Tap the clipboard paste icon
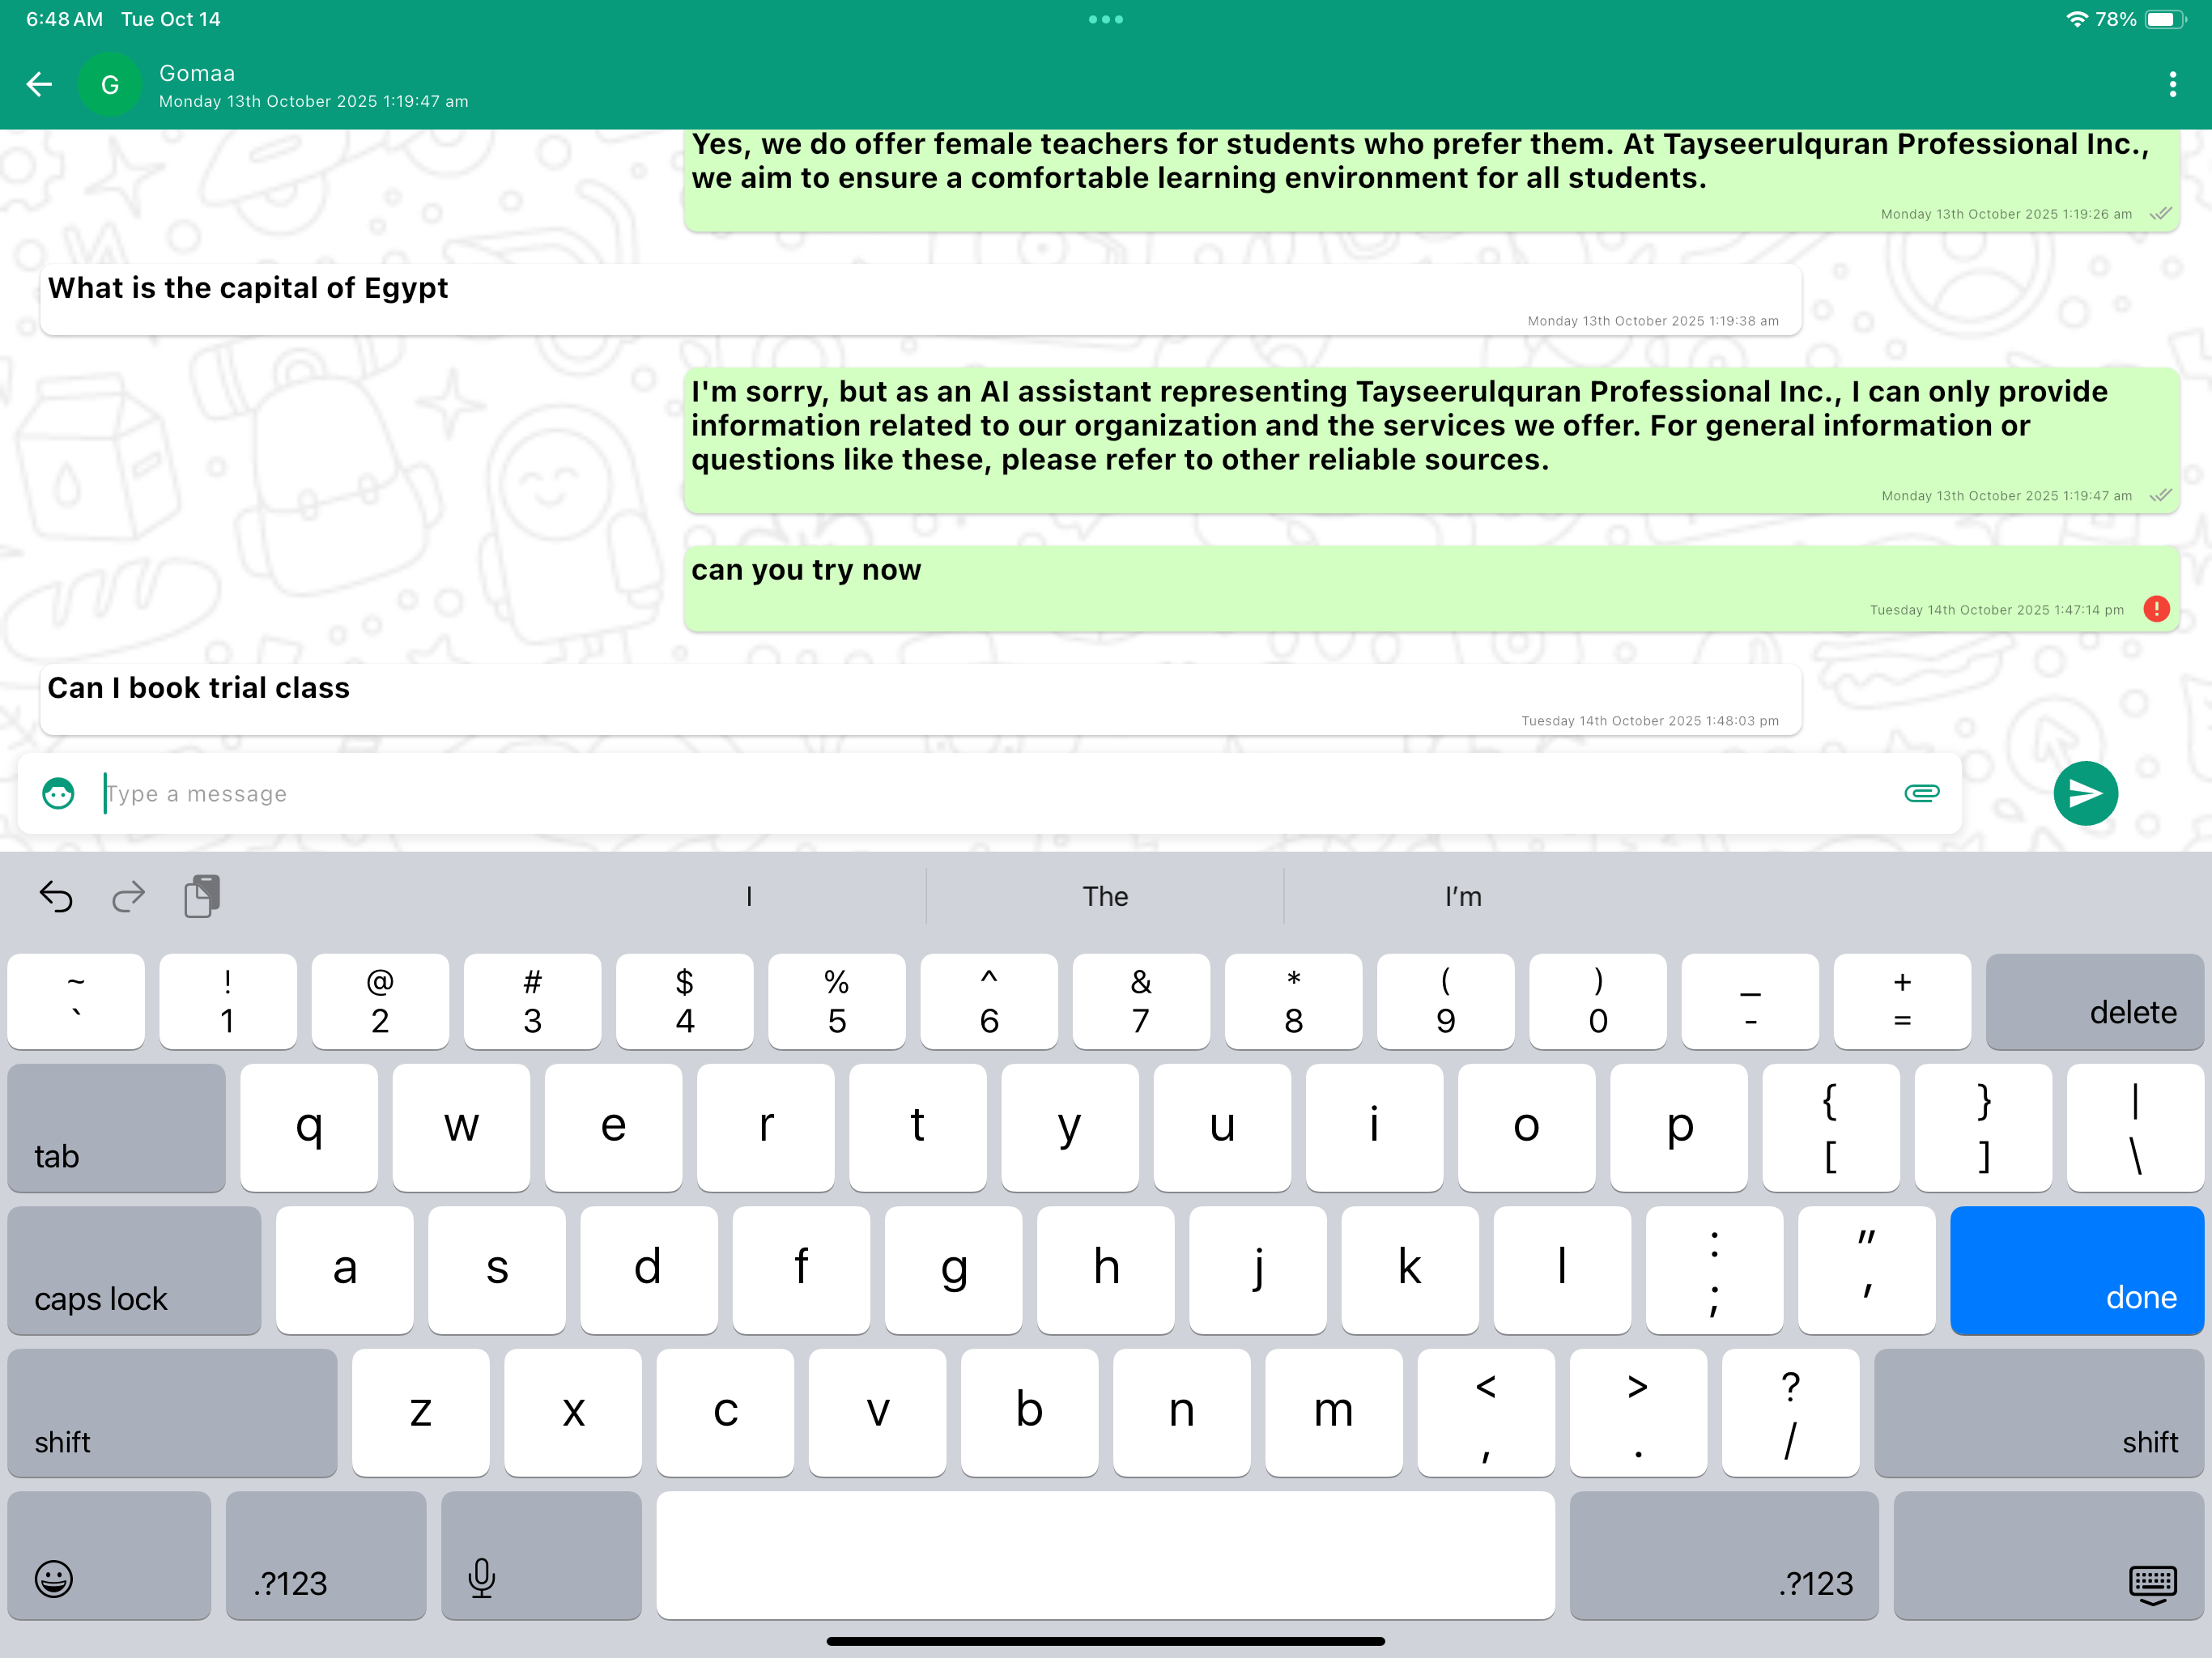 point(202,896)
